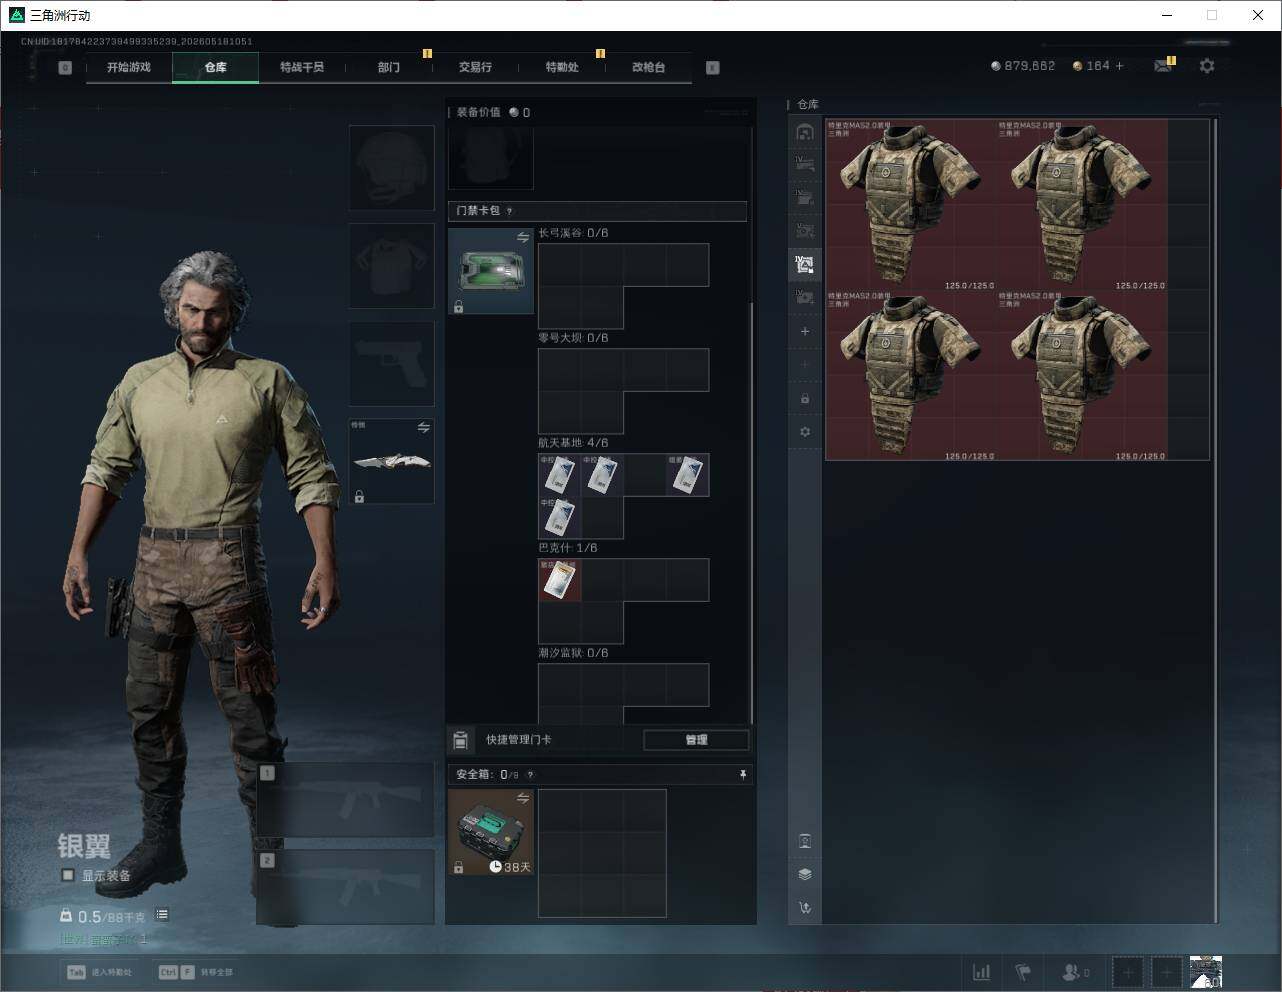The image size is (1282, 992).
Task: Open the 部门 tab
Action: (389, 67)
